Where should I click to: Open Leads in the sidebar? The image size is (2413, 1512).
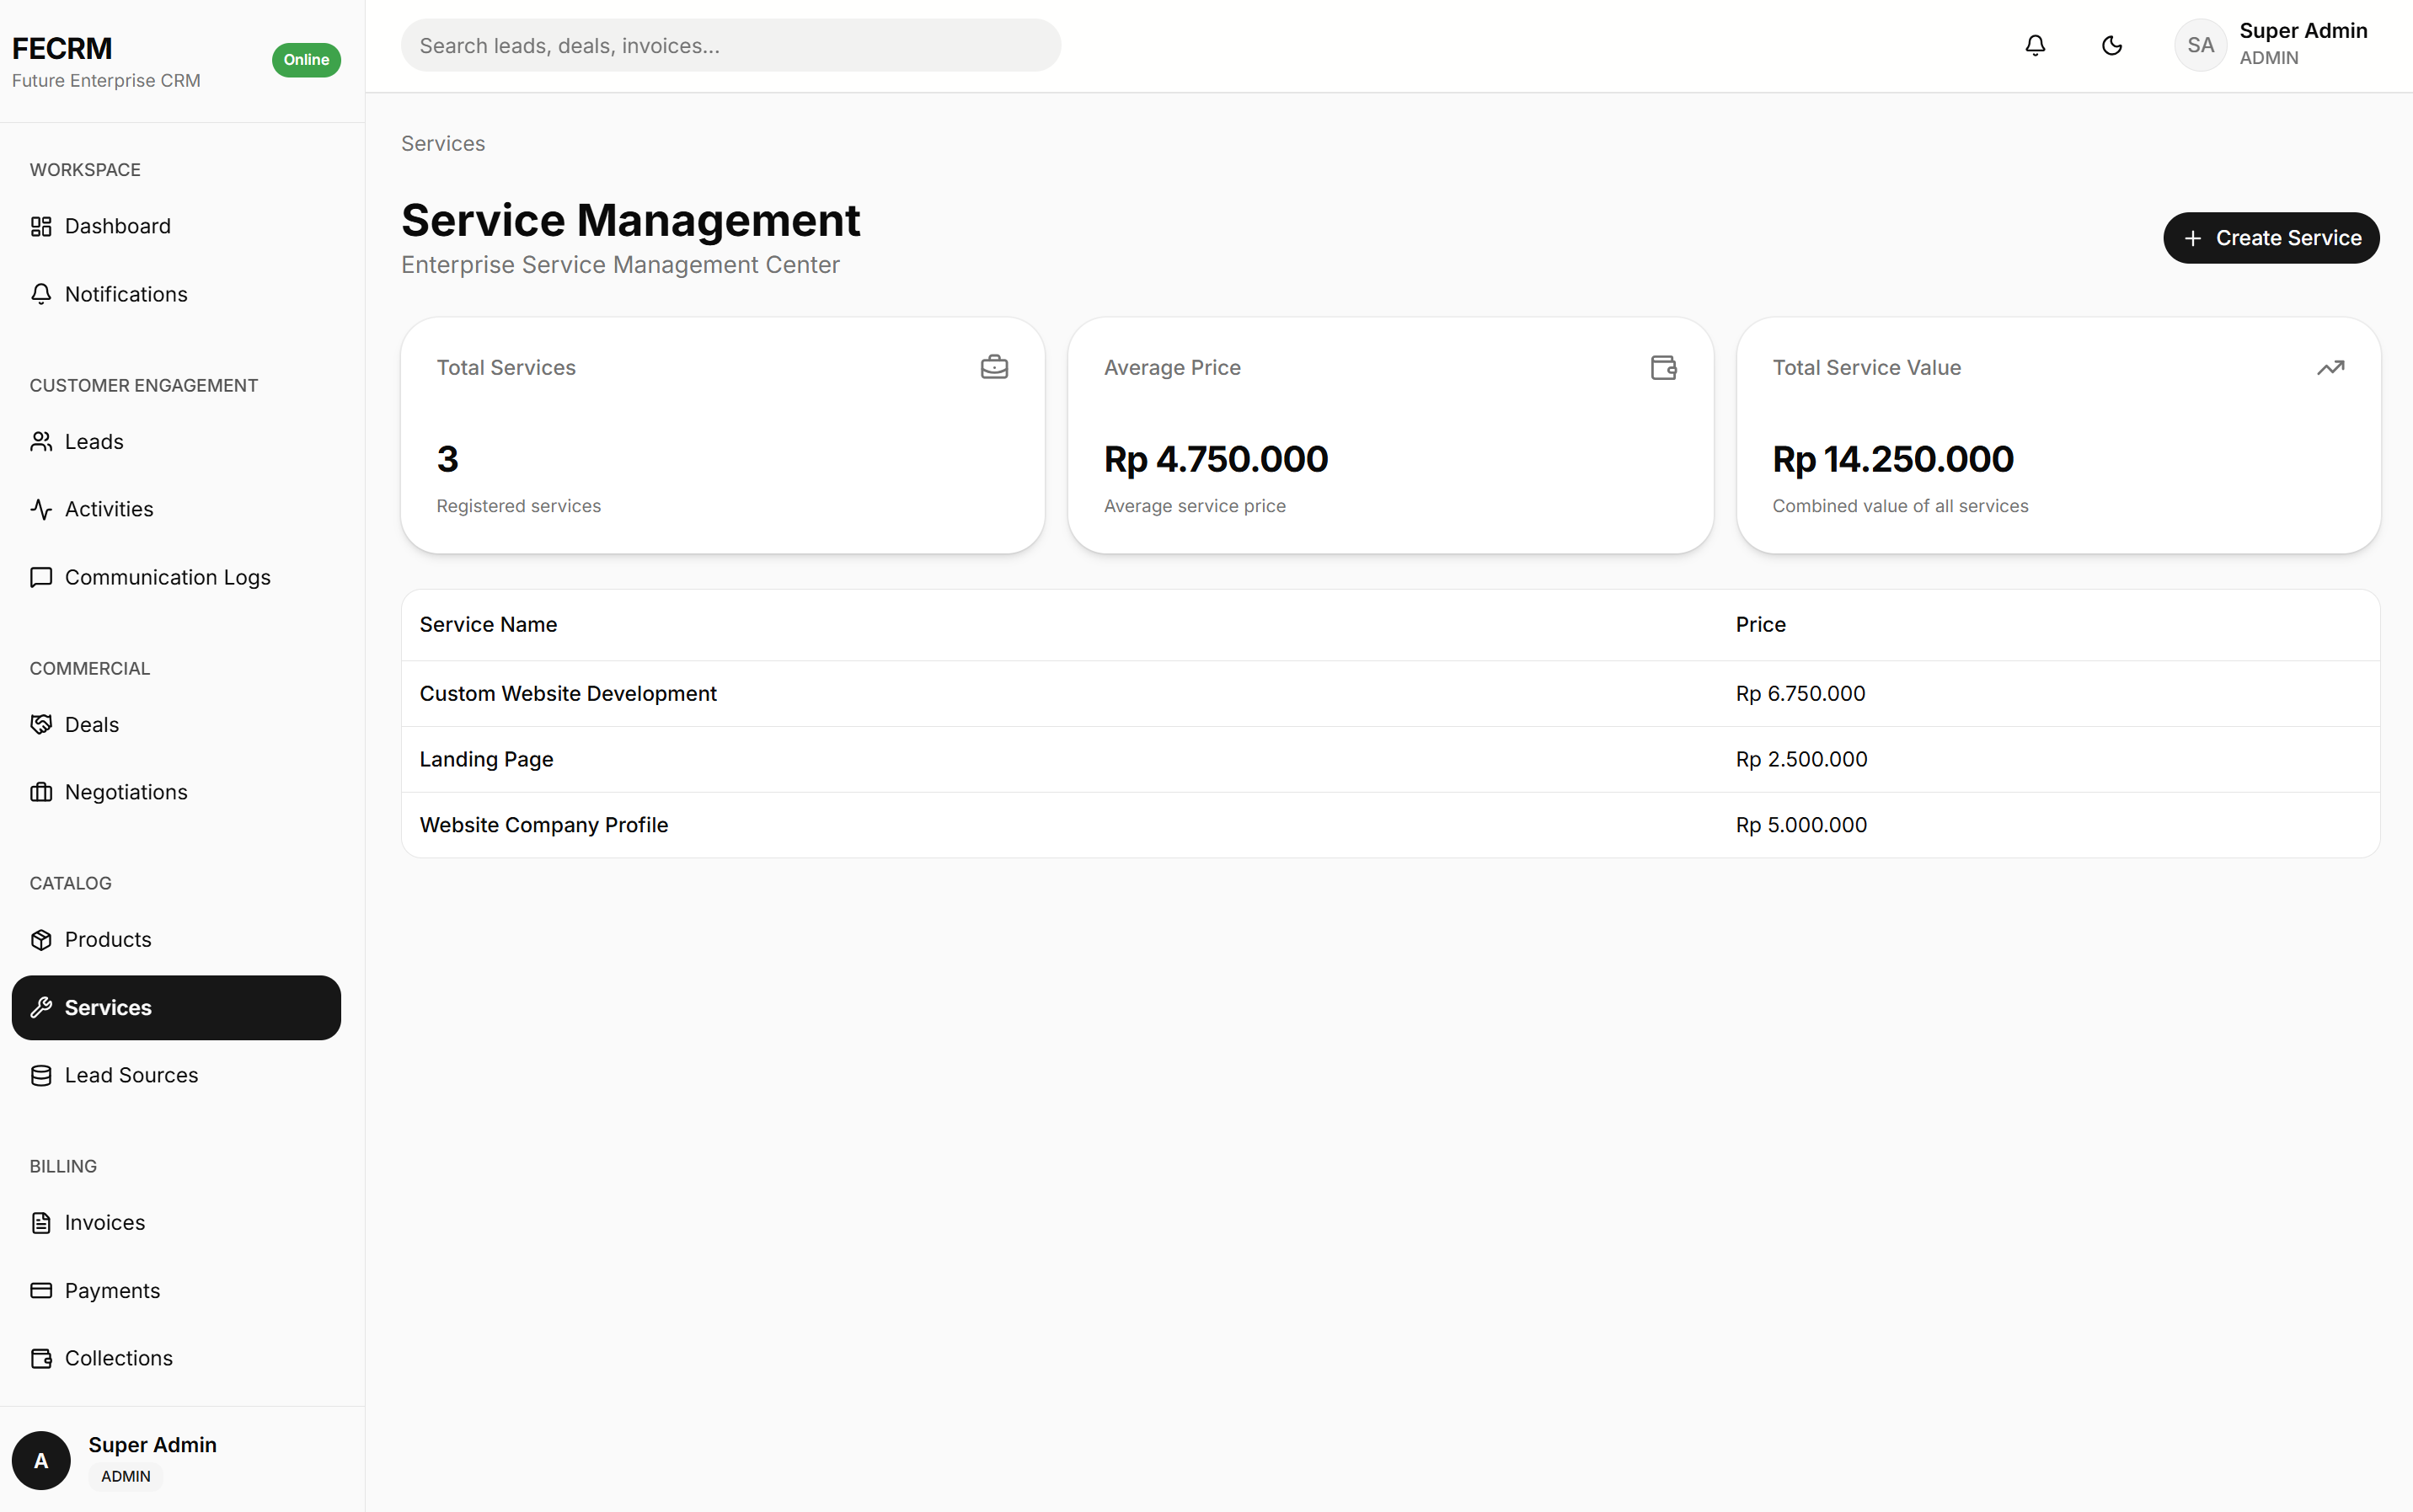pos(176,441)
